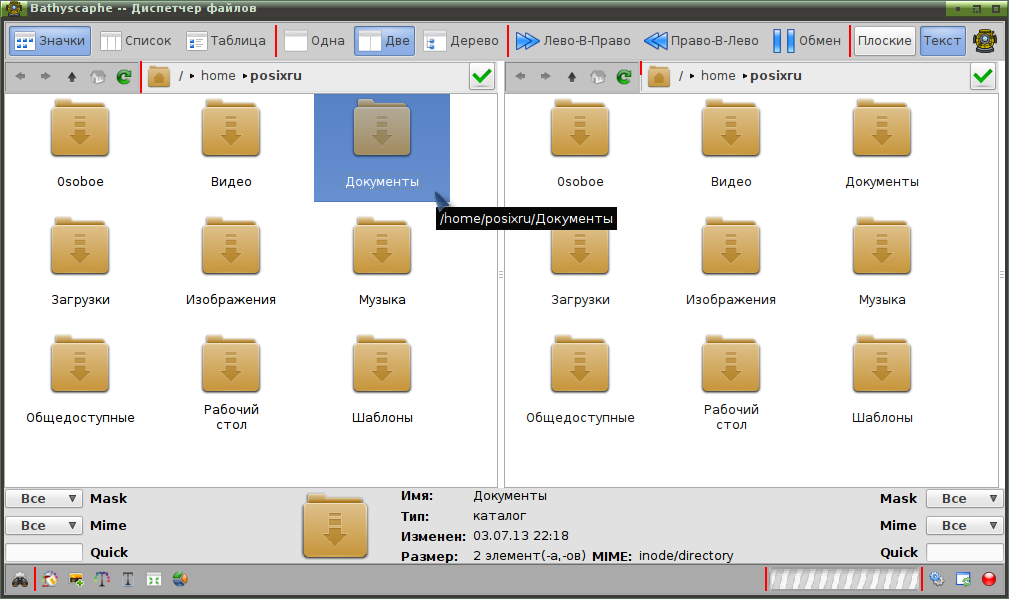Focus the right Quick filter input field
1009x599 pixels.
[x=965, y=552]
